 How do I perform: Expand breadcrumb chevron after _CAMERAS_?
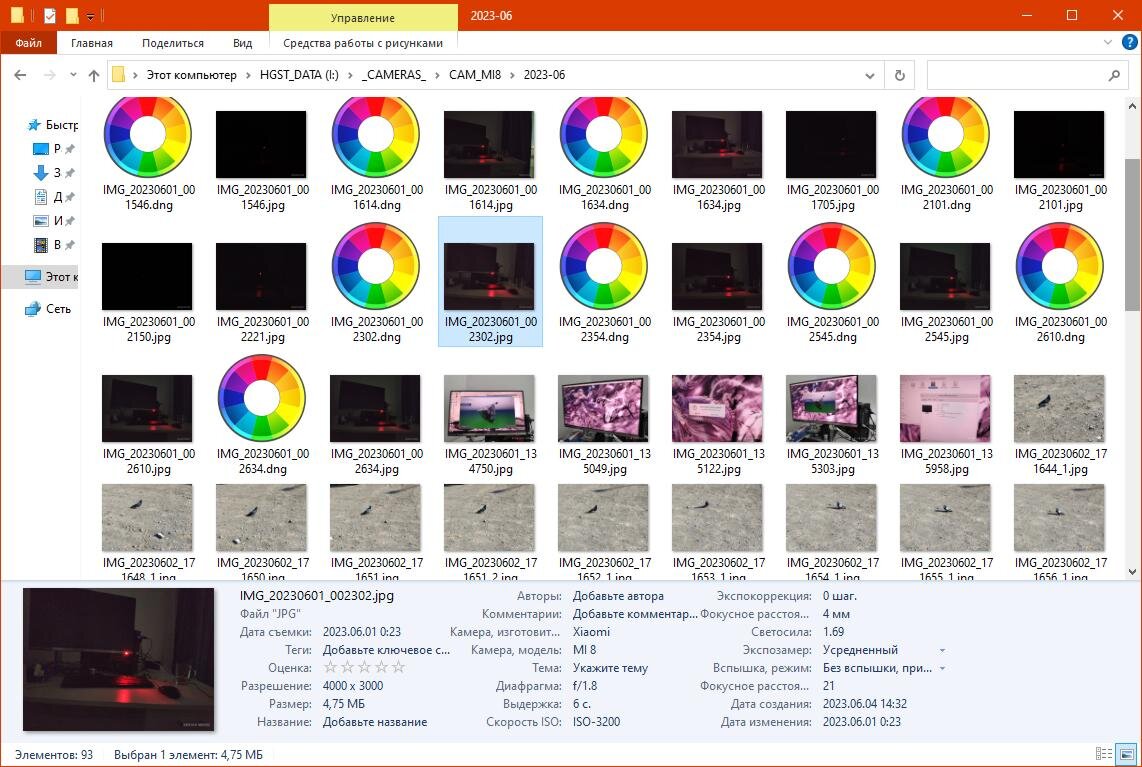point(437,75)
